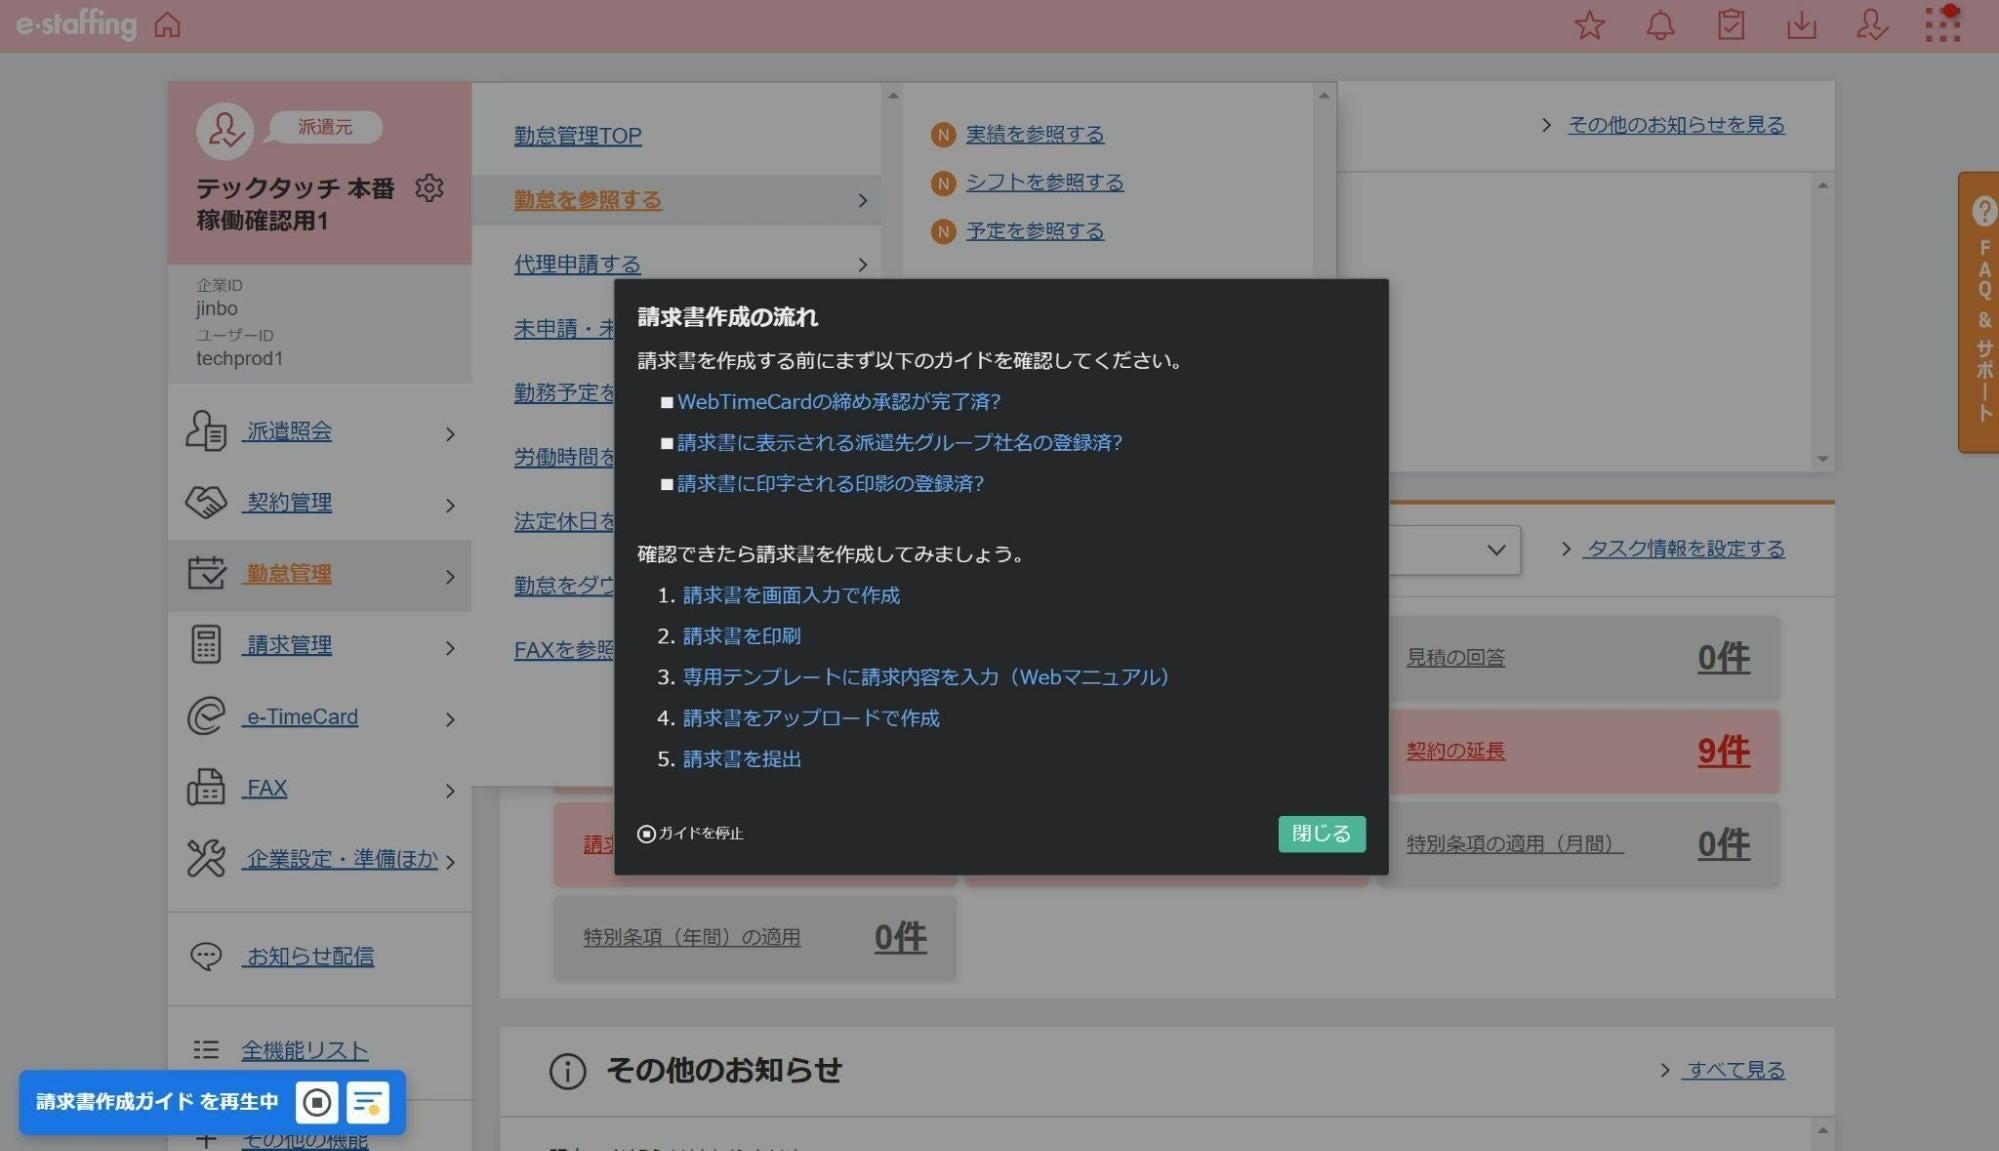The height and width of the screenshot is (1151, 1999).
Task: Open the notifications bell icon
Action: pyautogui.click(x=1659, y=25)
